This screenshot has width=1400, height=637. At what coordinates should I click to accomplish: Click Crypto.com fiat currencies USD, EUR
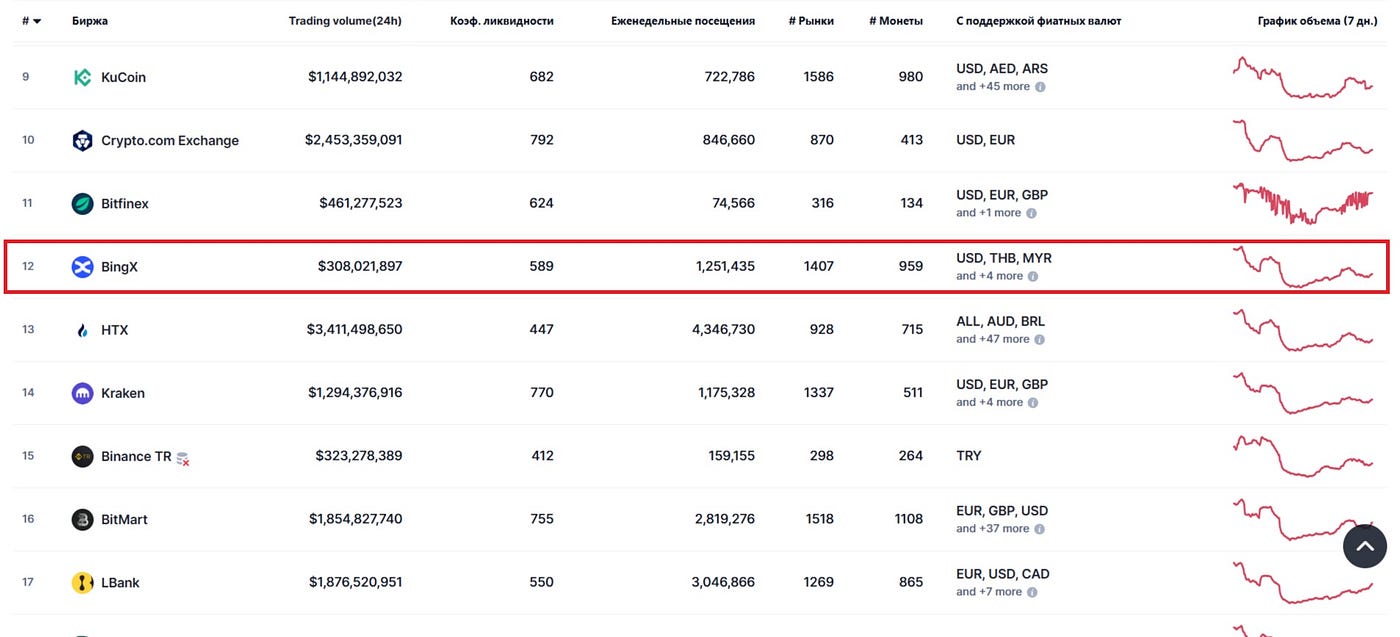pyautogui.click(x=986, y=140)
